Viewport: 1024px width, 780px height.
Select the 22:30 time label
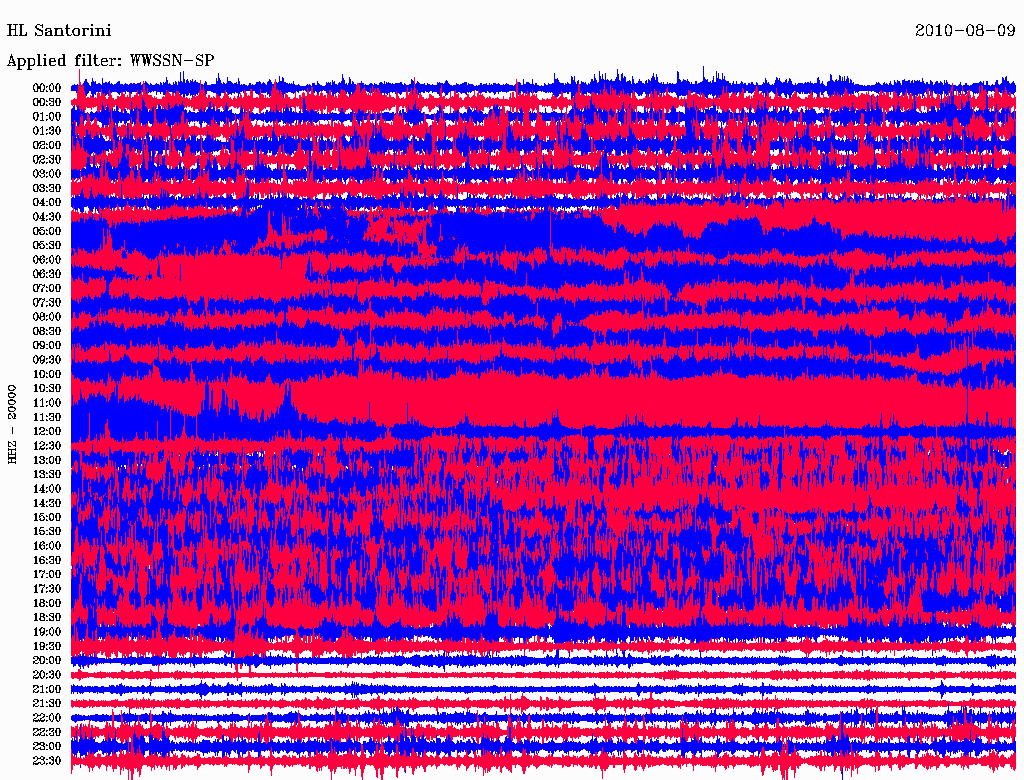[46, 732]
